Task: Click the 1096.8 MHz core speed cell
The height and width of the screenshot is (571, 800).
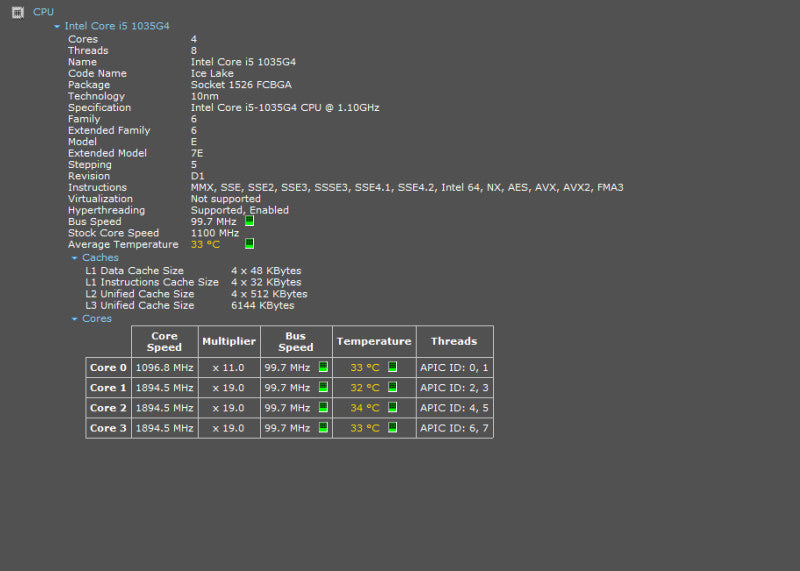Action: click(164, 367)
